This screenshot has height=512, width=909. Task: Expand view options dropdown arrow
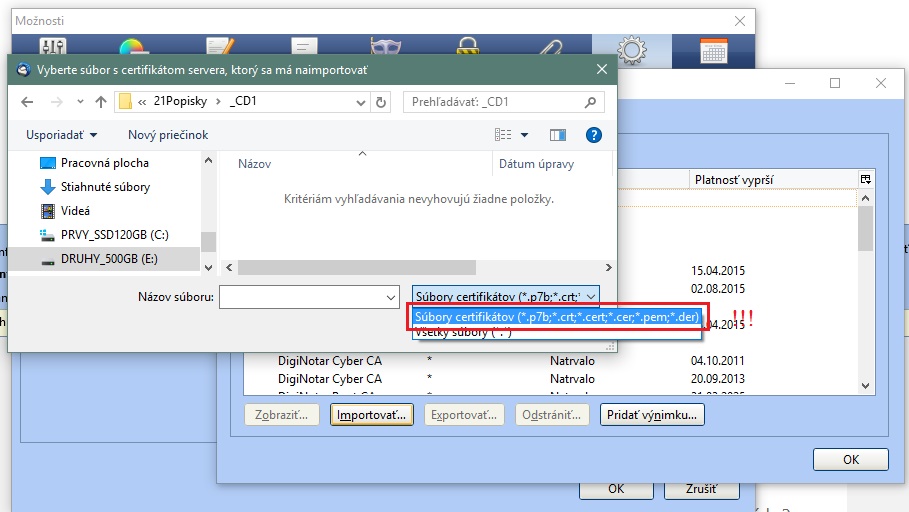[525, 135]
